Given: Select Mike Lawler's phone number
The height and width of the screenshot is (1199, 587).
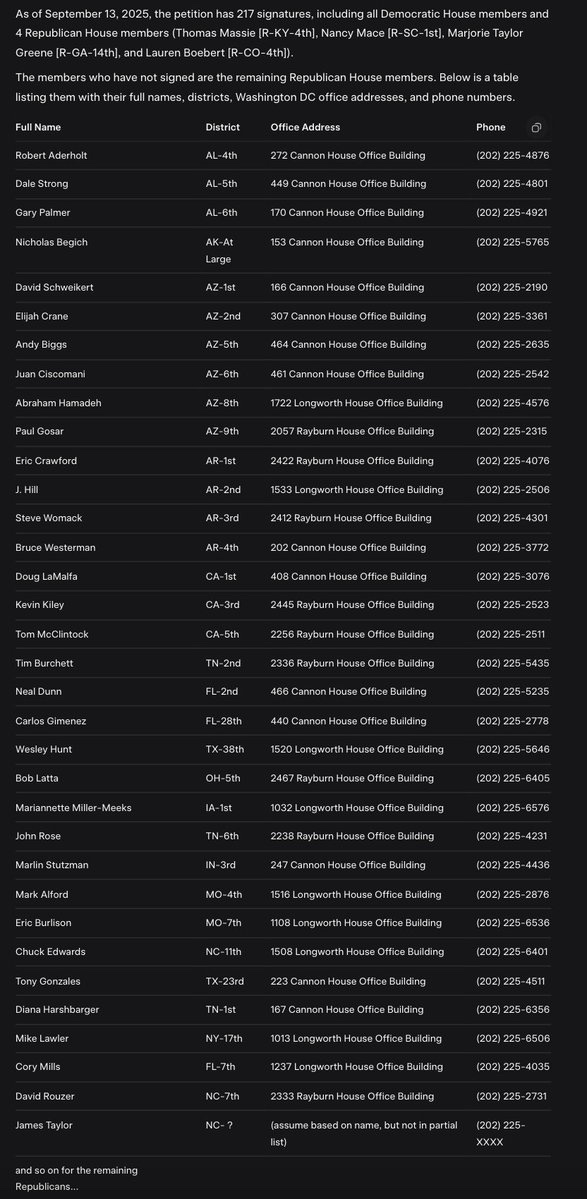Looking at the screenshot, I should click(512, 1038).
